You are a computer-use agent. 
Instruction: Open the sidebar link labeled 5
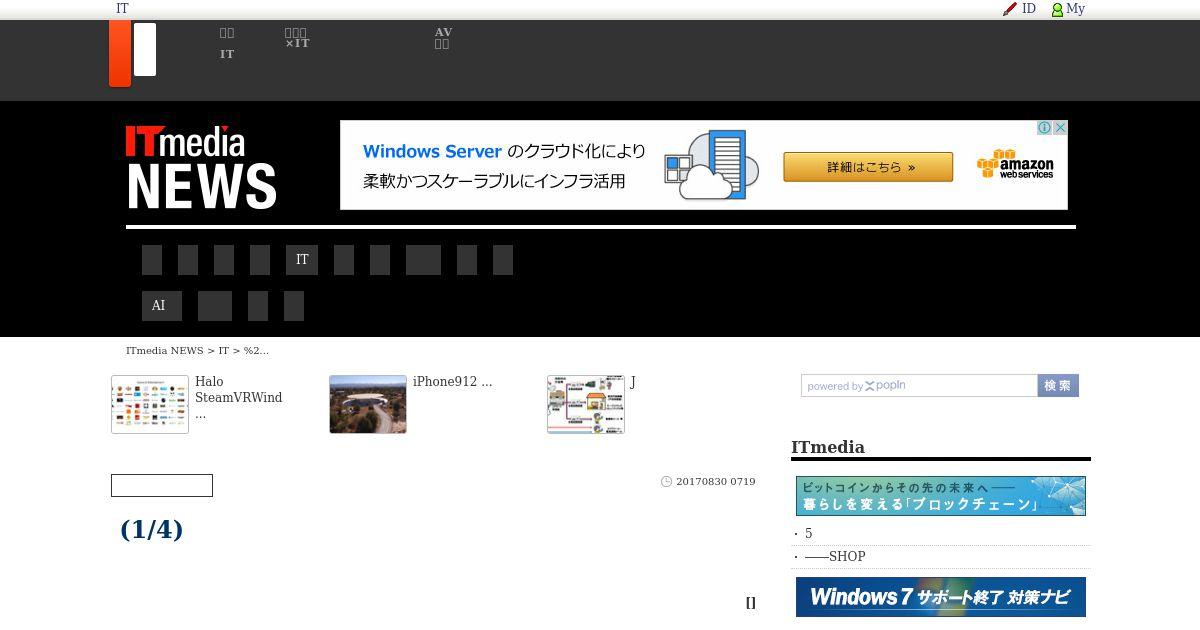[x=809, y=534]
